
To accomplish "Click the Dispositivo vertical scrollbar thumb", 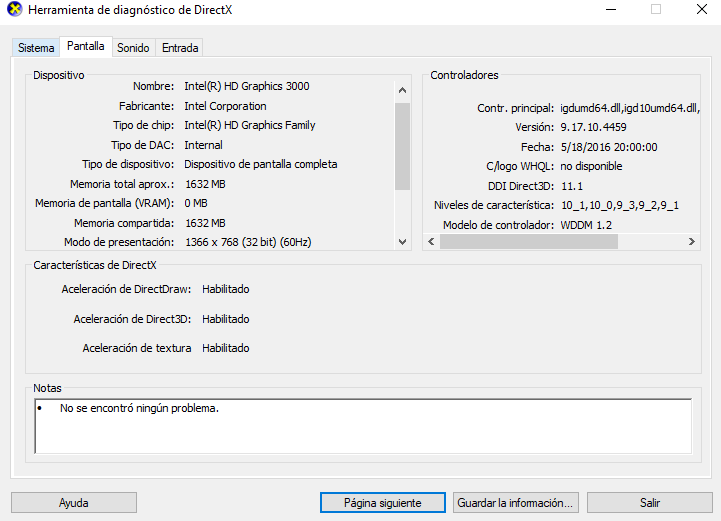I will tap(402, 146).
